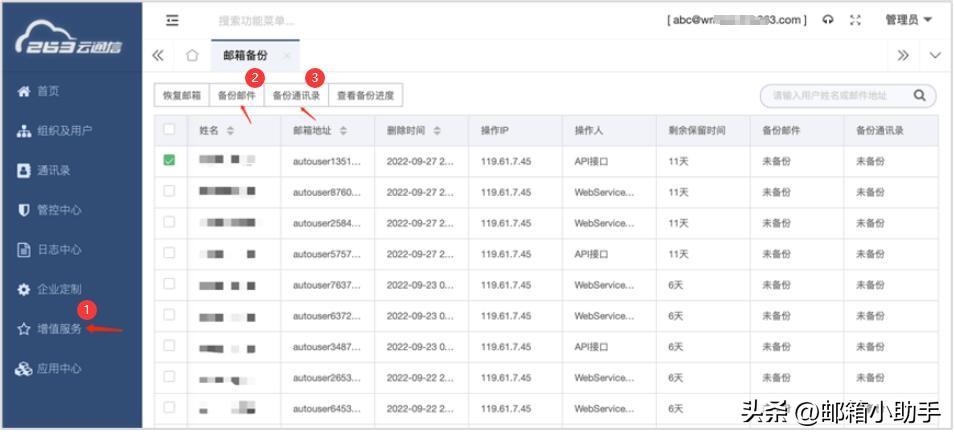Toggle the select-all header checkbox

coord(169,129)
